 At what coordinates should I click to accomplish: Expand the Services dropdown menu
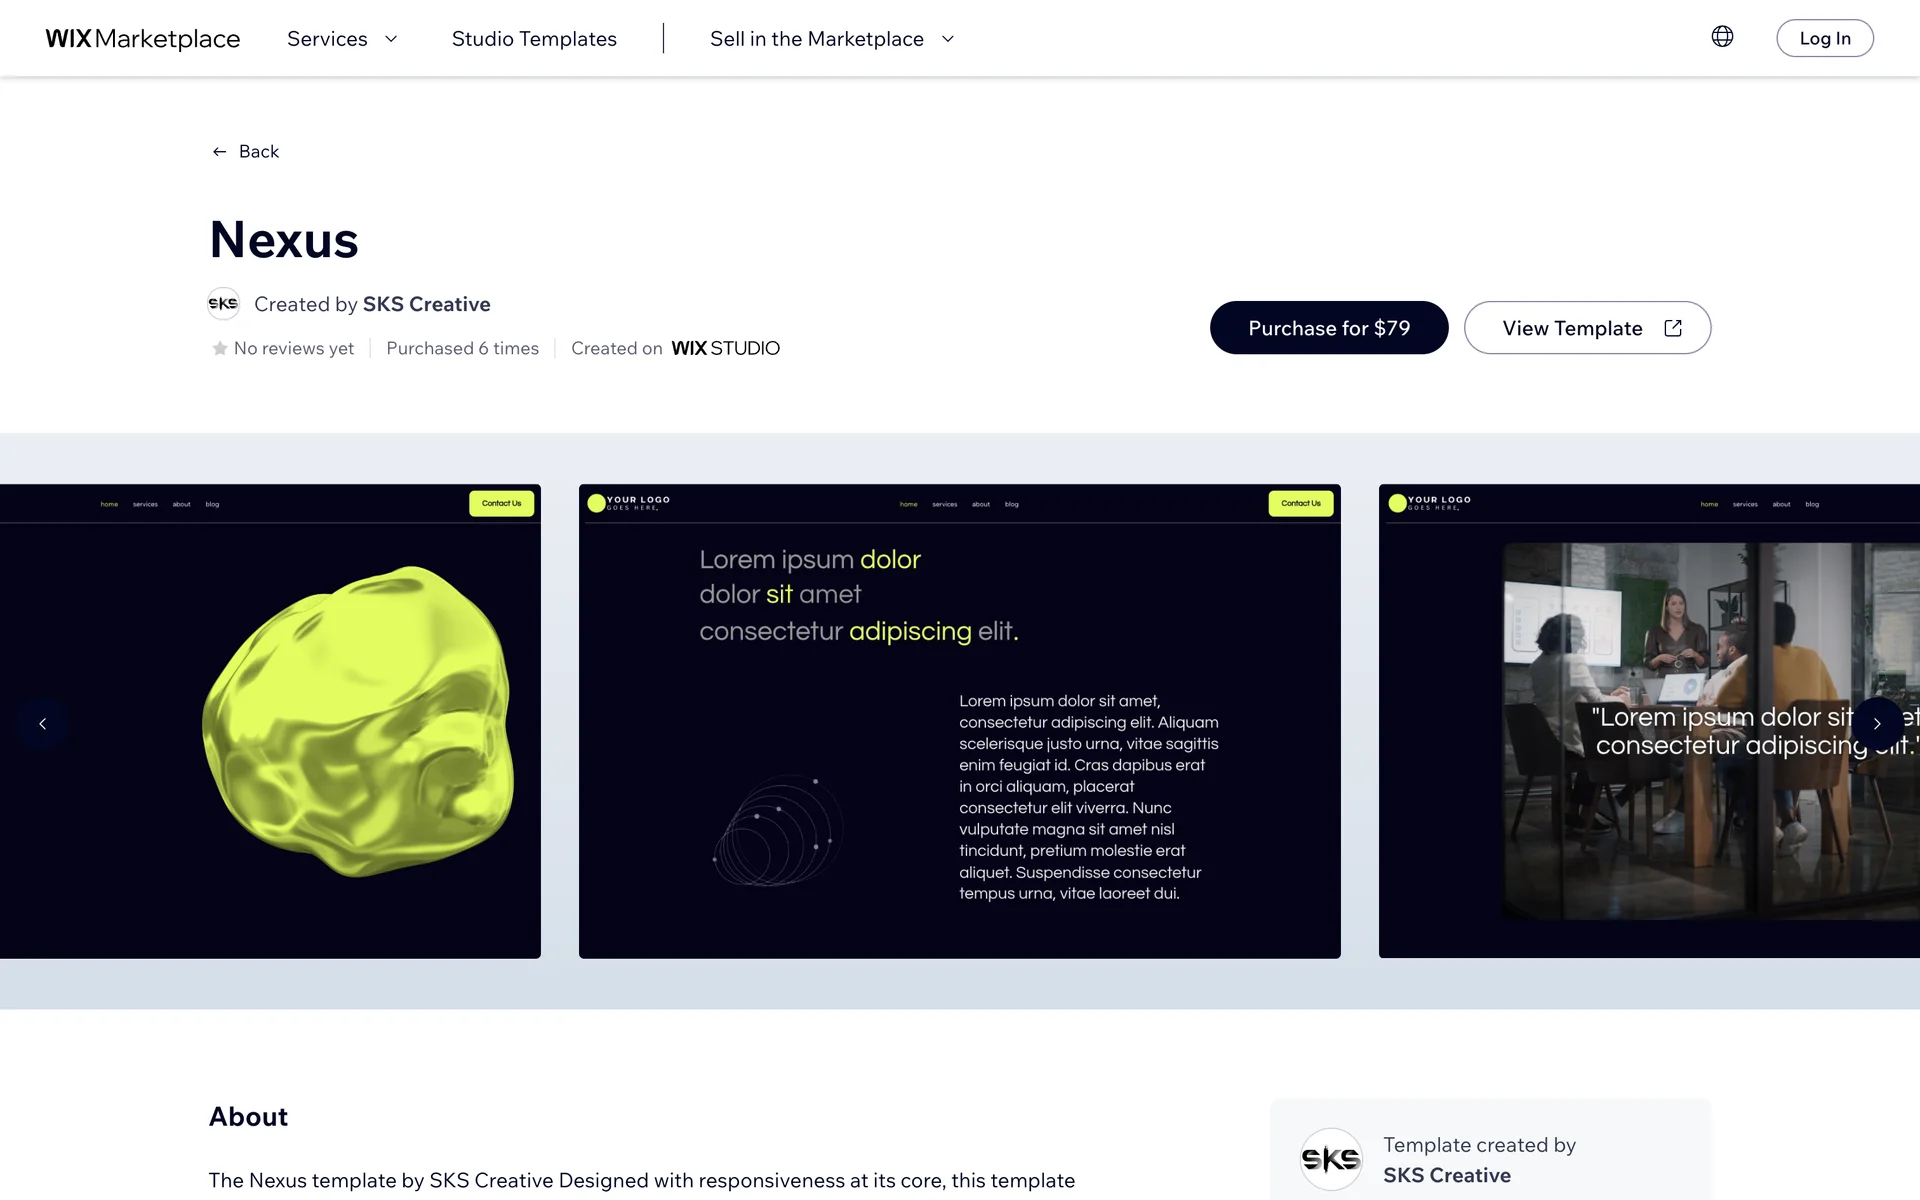click(x=327, y=39)
